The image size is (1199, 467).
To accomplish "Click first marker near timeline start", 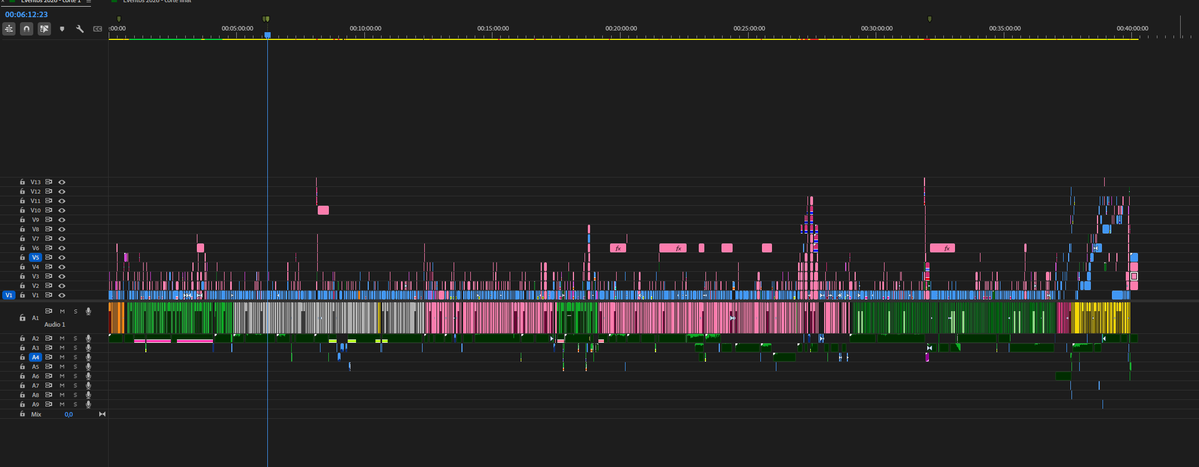I will coord(119,18).
